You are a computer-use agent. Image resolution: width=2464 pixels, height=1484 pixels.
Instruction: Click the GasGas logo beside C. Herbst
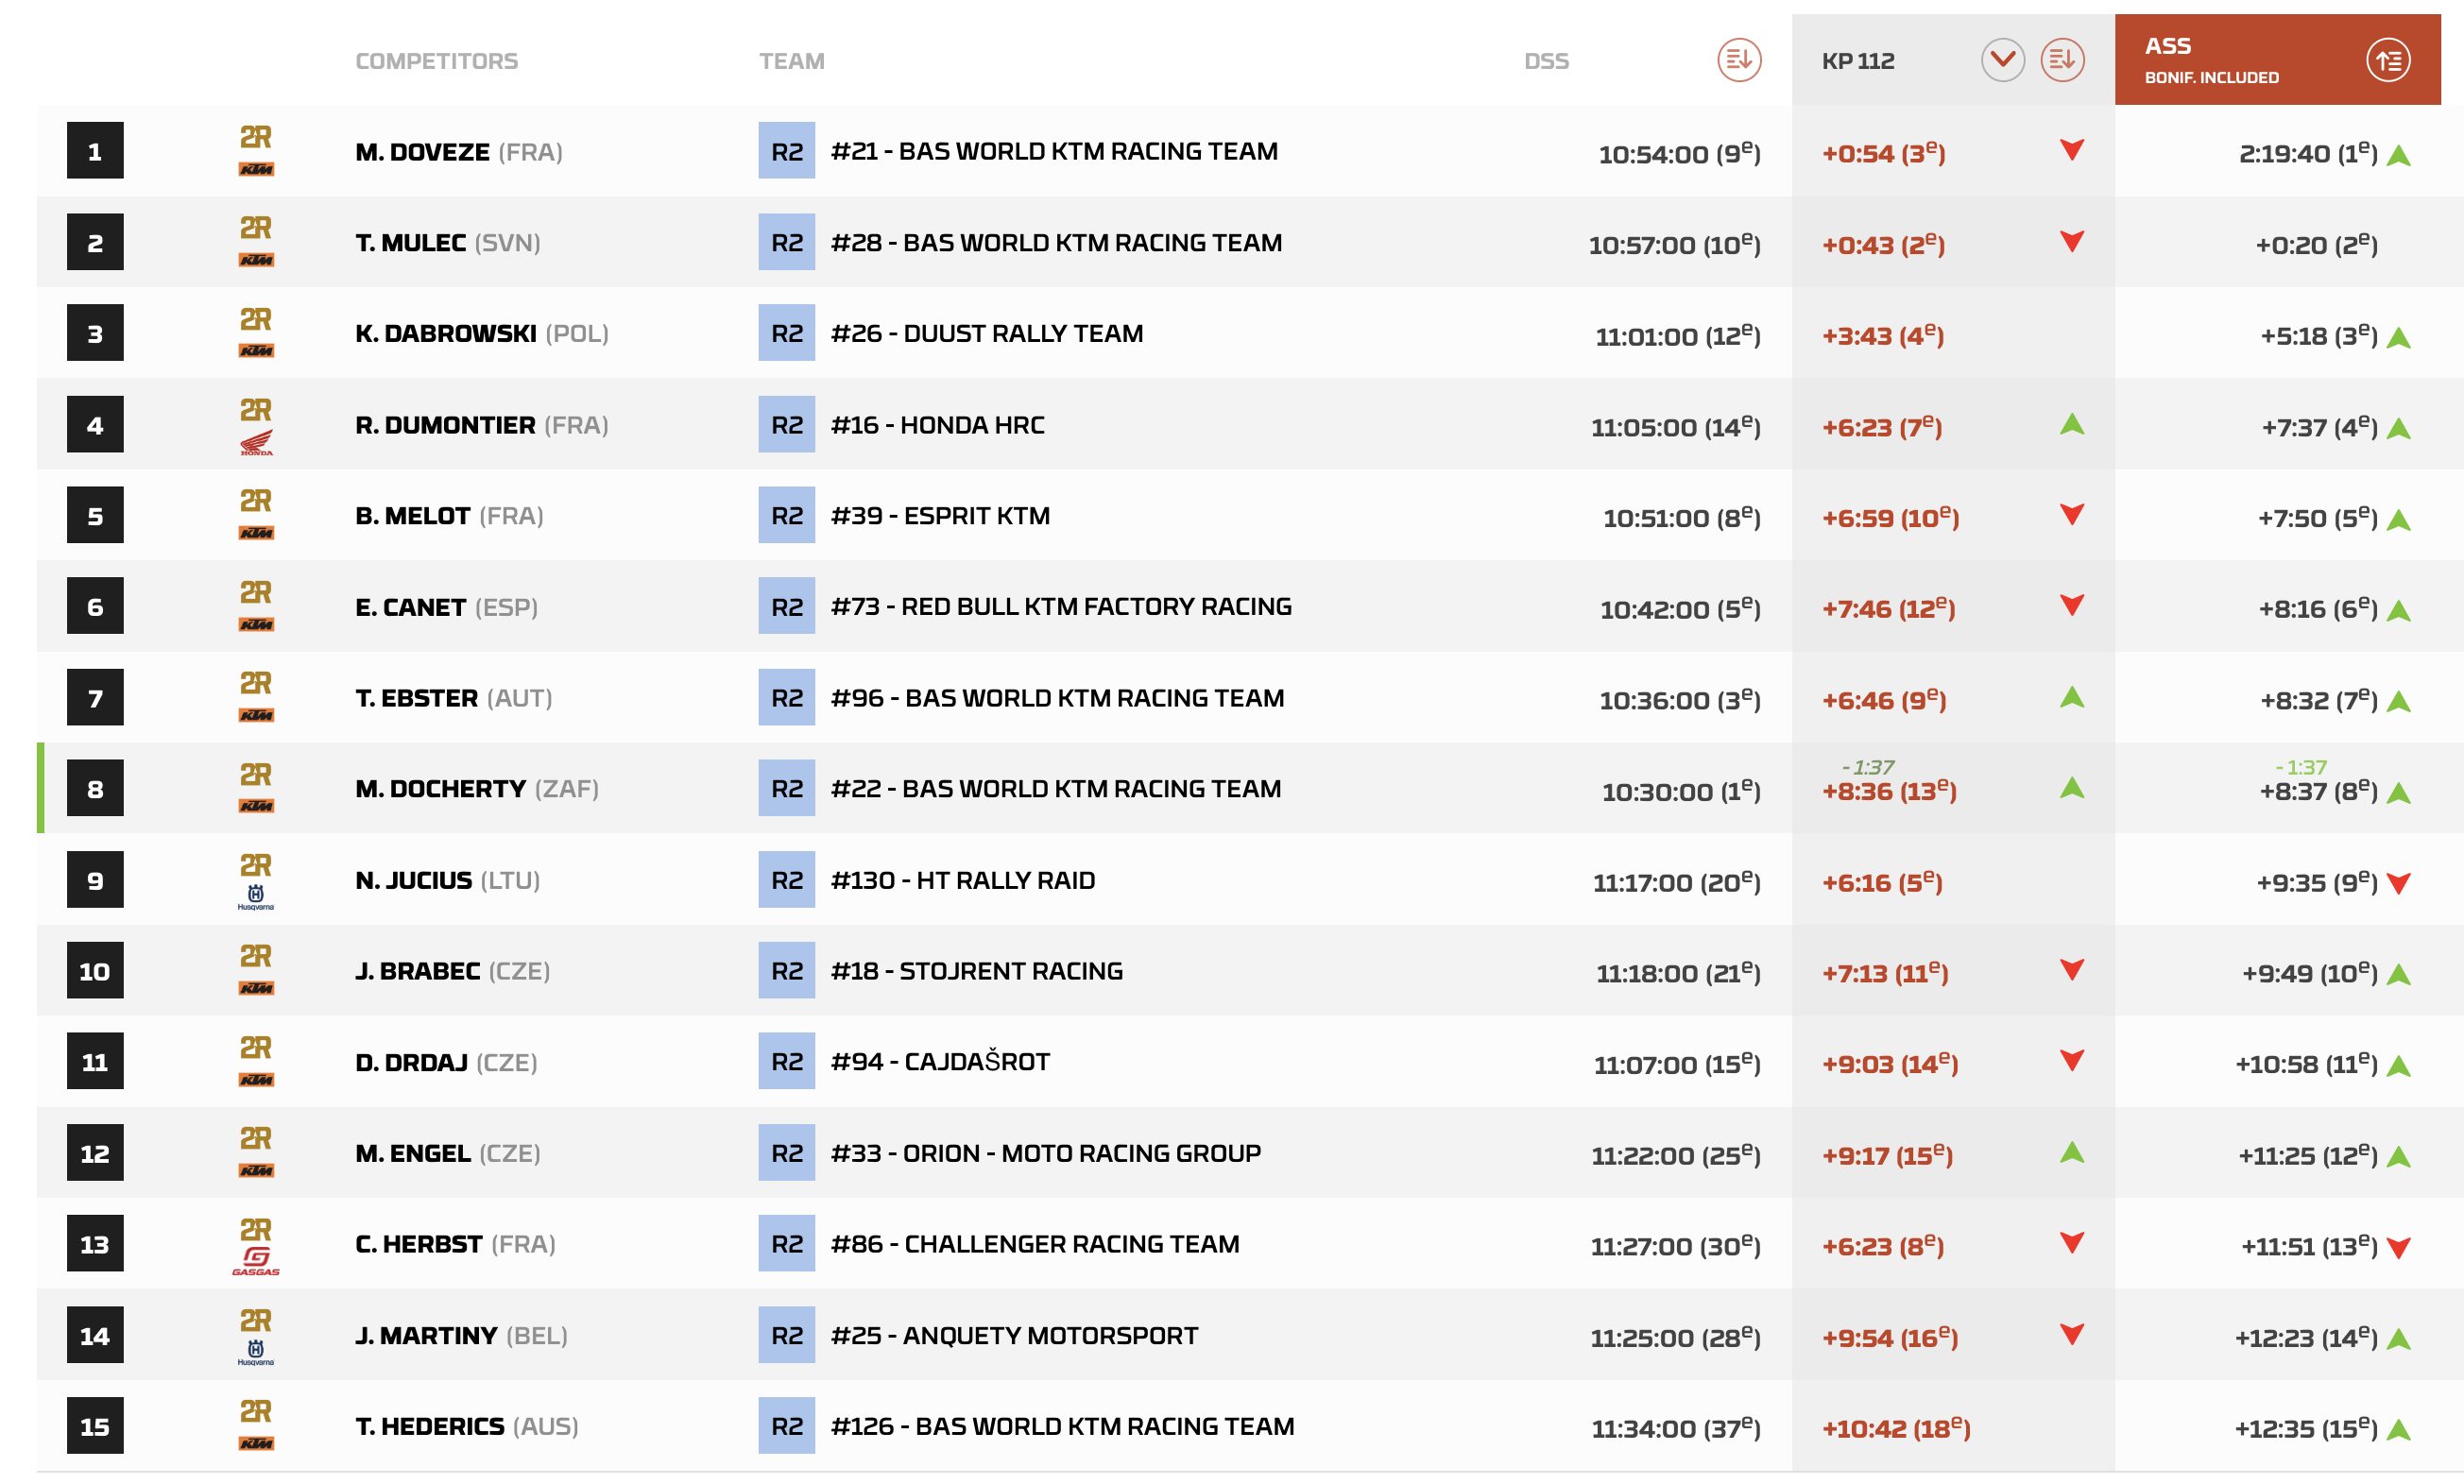point(256,1260)
